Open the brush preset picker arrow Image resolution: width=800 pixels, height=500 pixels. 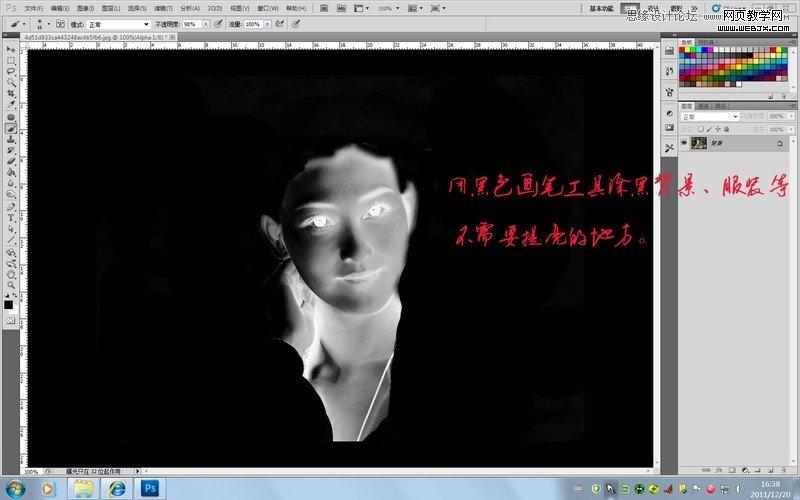point(48,24)
